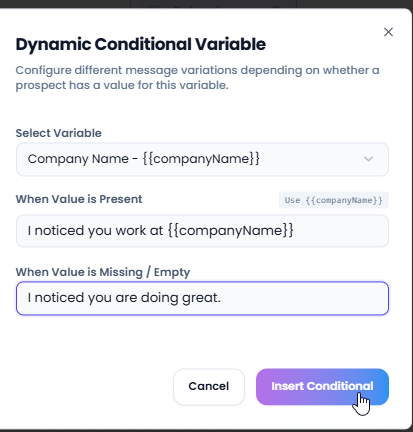
Task: Select the 'Dynamic Conditional Variable' dialog title
Action: [x=141, y=44]
